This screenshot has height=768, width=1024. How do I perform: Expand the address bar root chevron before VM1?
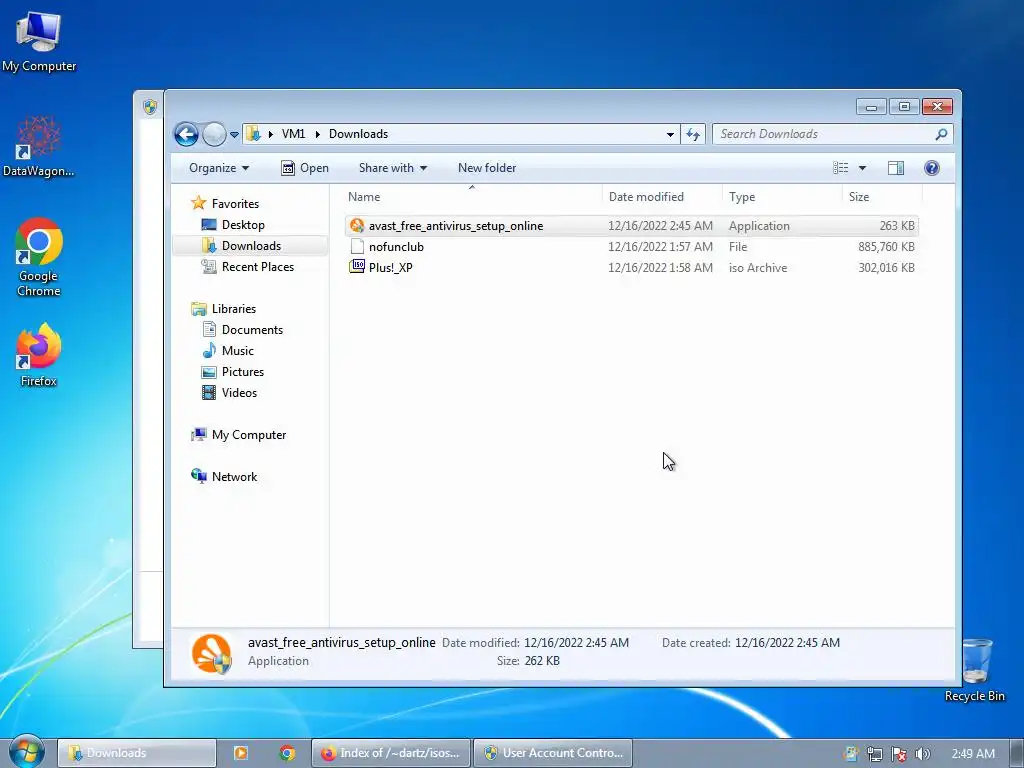270,134
